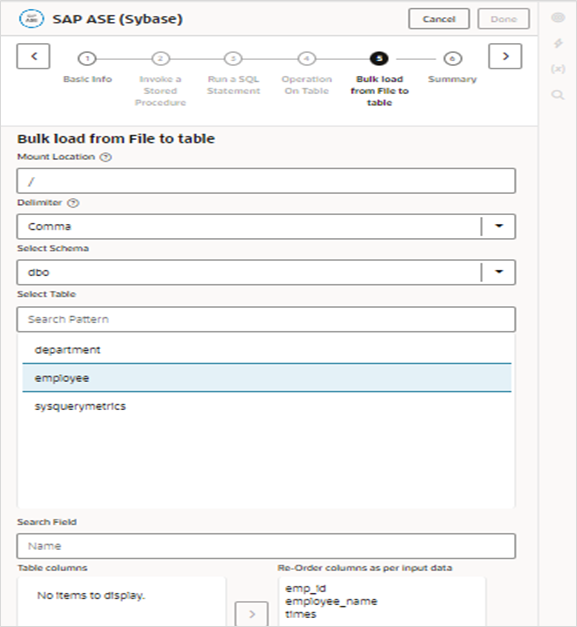
Task: Click the Search Pattern table field
Action: coord(266,319)
